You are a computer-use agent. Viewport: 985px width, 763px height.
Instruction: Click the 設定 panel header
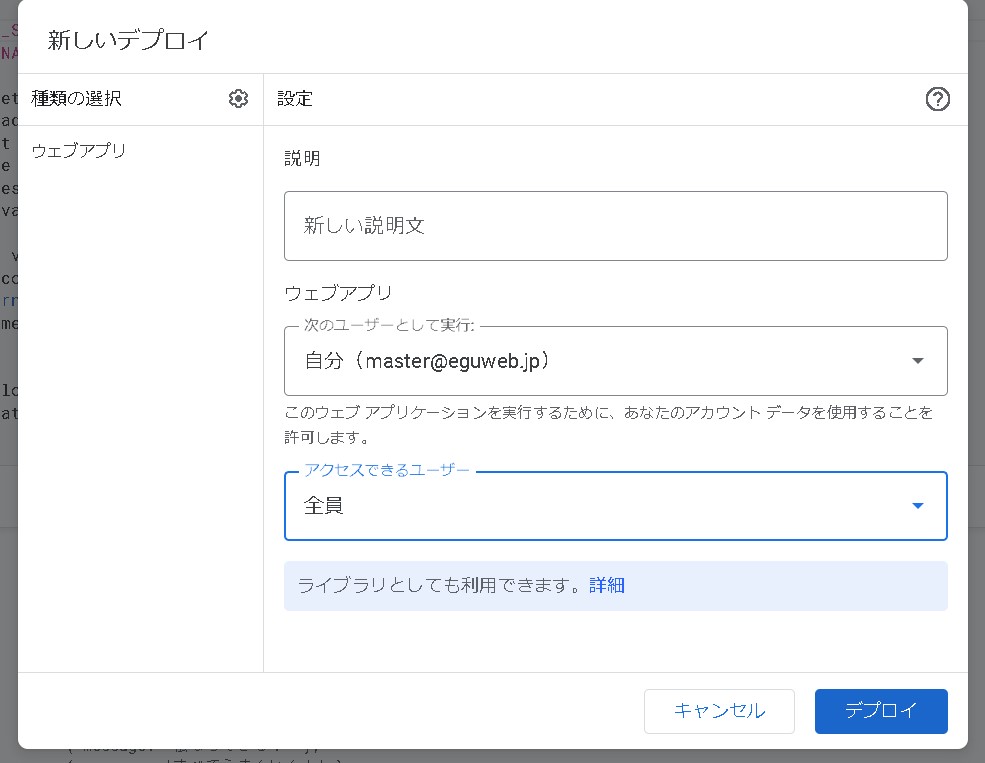[295, 99]
